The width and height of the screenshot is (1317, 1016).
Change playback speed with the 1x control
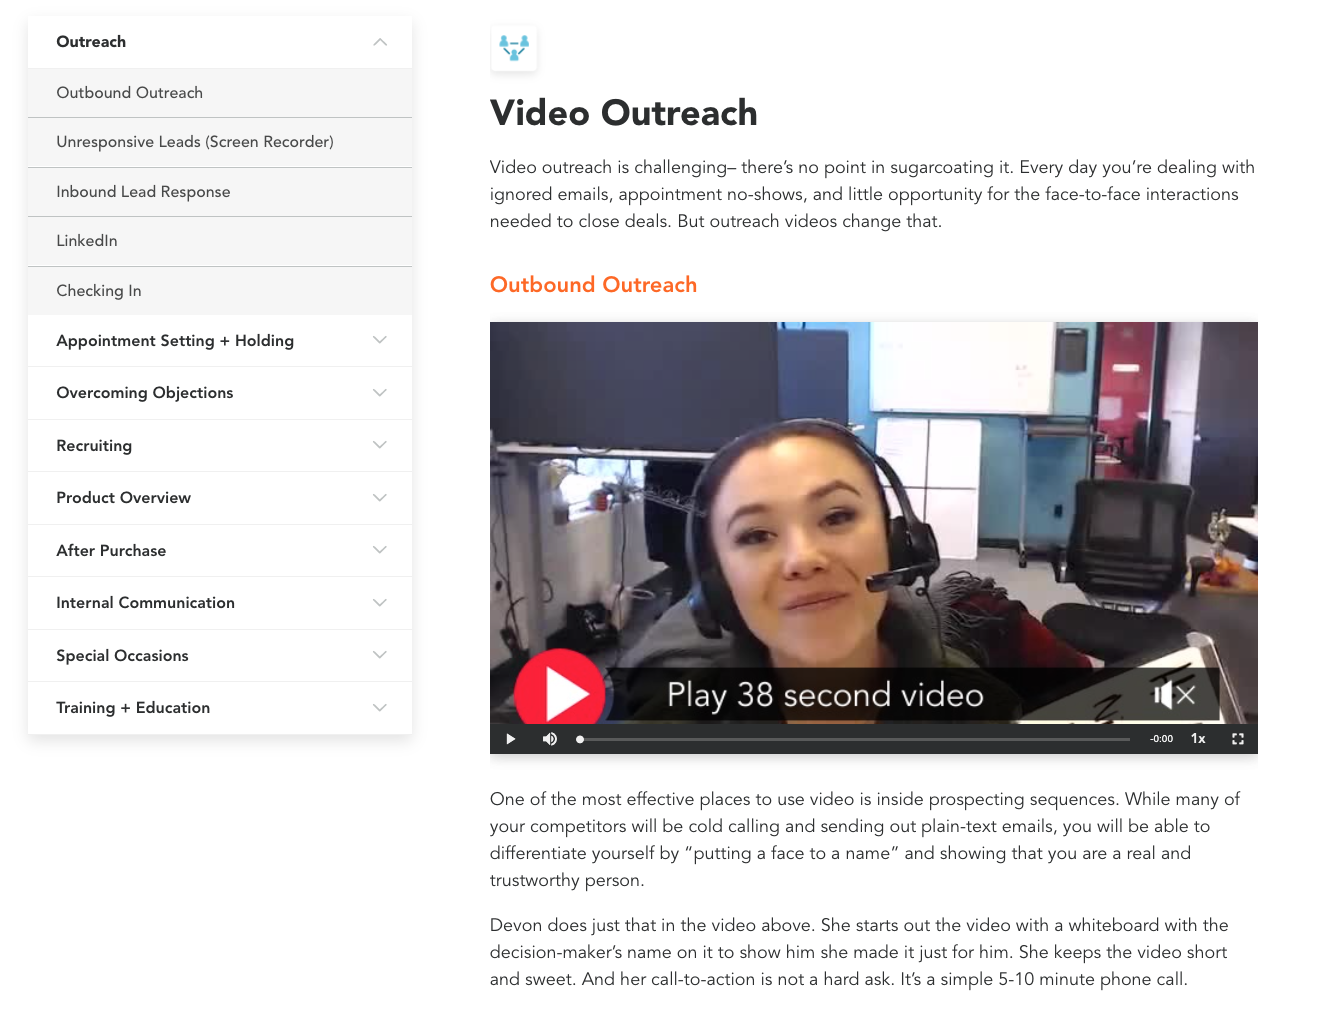(x=1198, y=739)
